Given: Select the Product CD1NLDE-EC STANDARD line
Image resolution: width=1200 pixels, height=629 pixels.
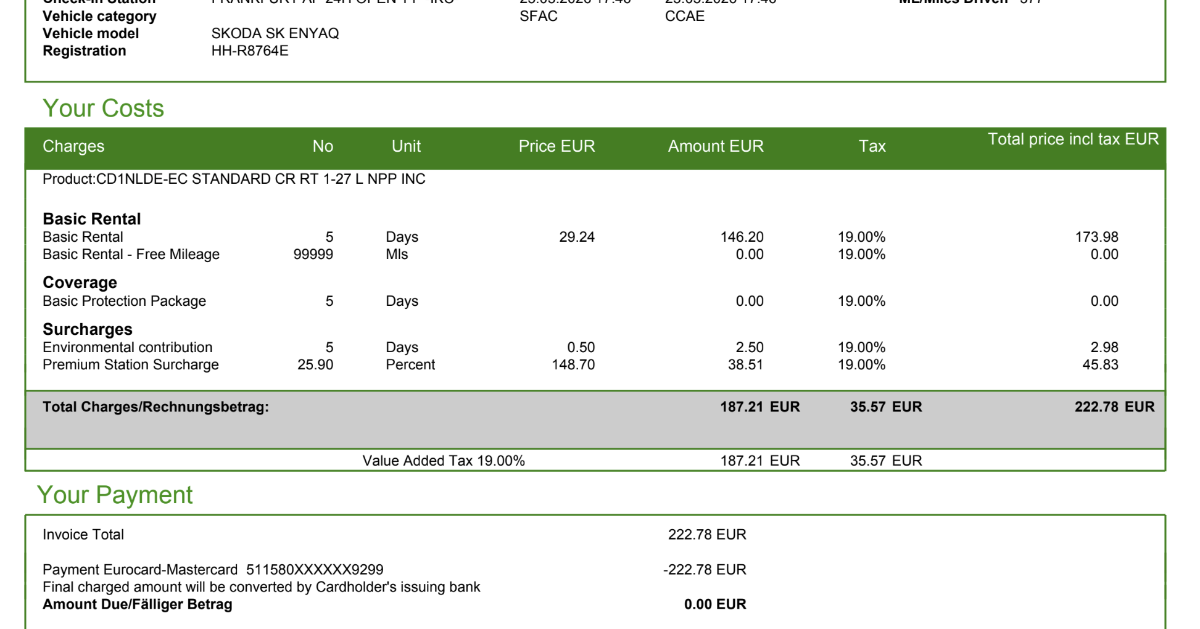Looking at the screenshot, I should (x=234, y=179).
